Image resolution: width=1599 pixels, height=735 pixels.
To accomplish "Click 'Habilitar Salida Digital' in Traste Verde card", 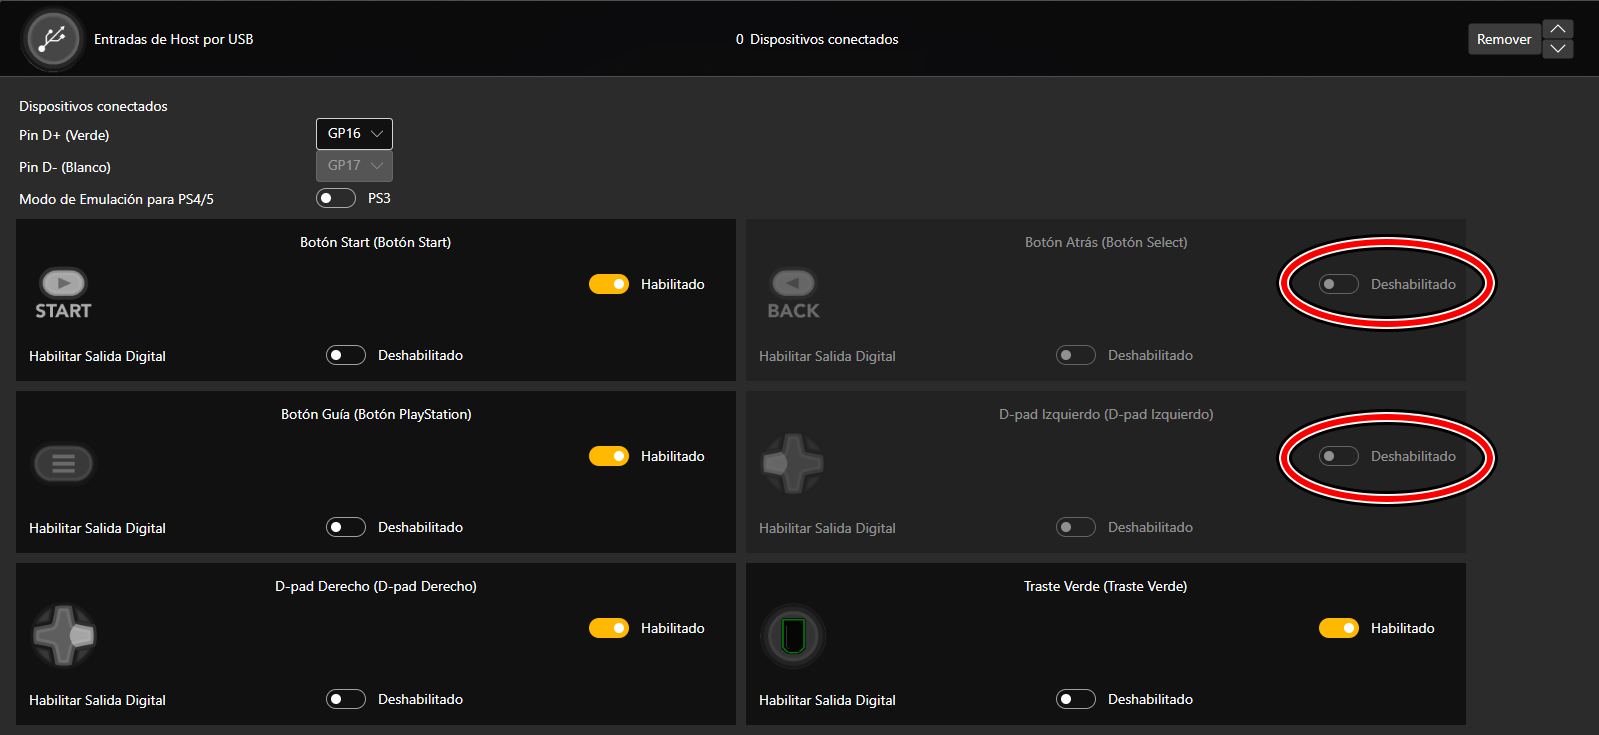I will [x=827, y=700].
